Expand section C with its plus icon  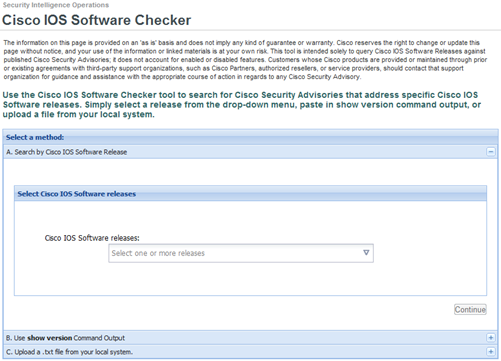click(491, 351)
